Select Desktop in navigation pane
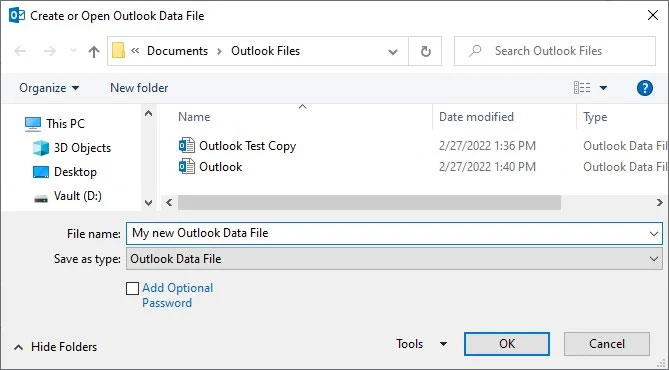669x370 pixels. [x=75, y=172]
